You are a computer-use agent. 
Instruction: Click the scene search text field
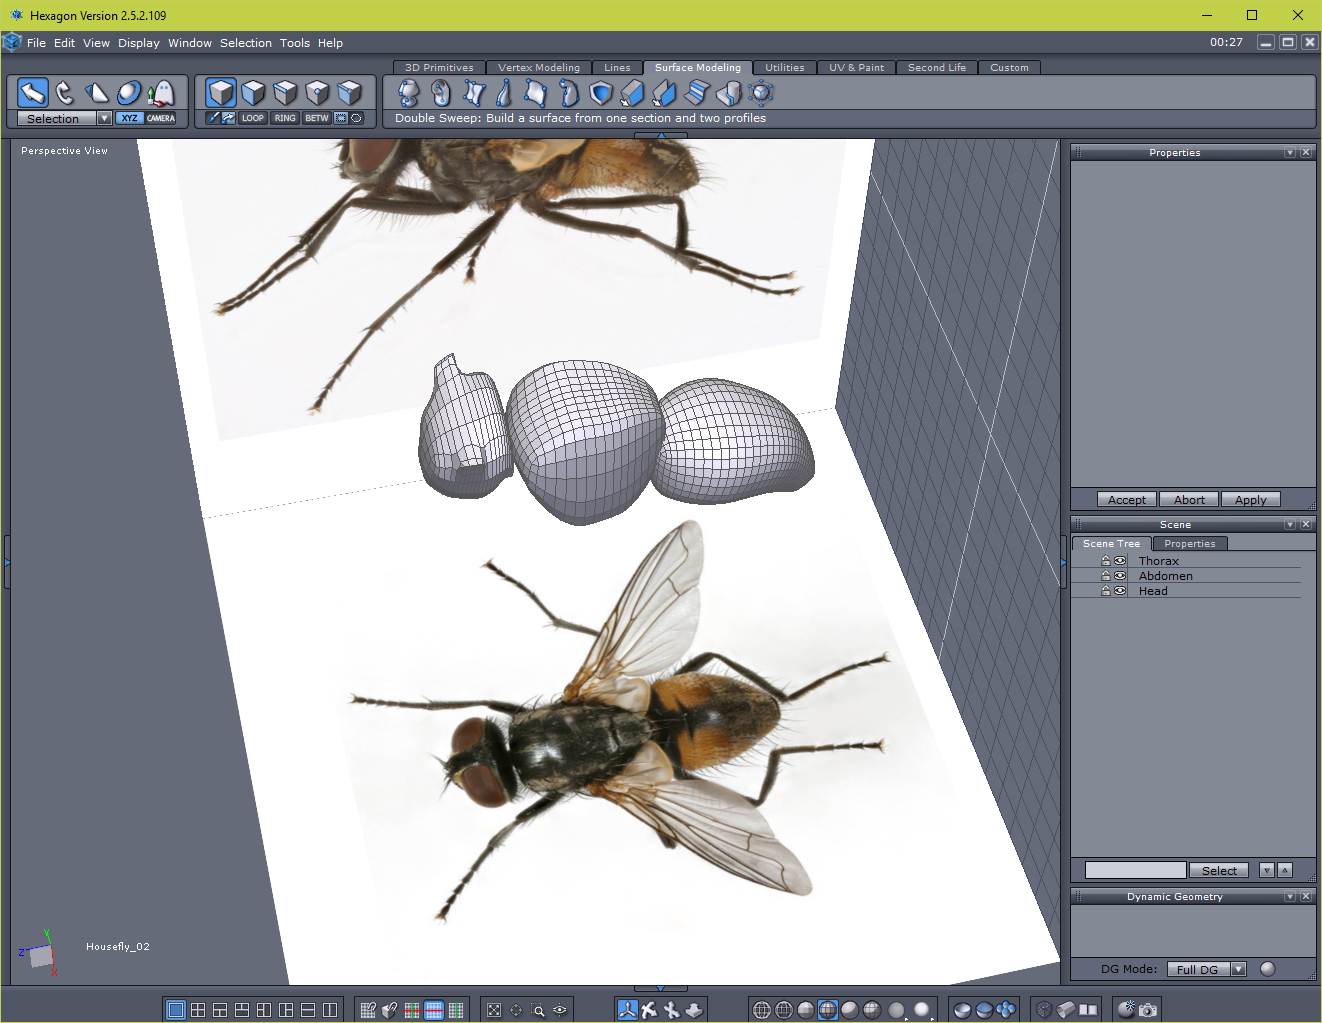point(1135,871)
